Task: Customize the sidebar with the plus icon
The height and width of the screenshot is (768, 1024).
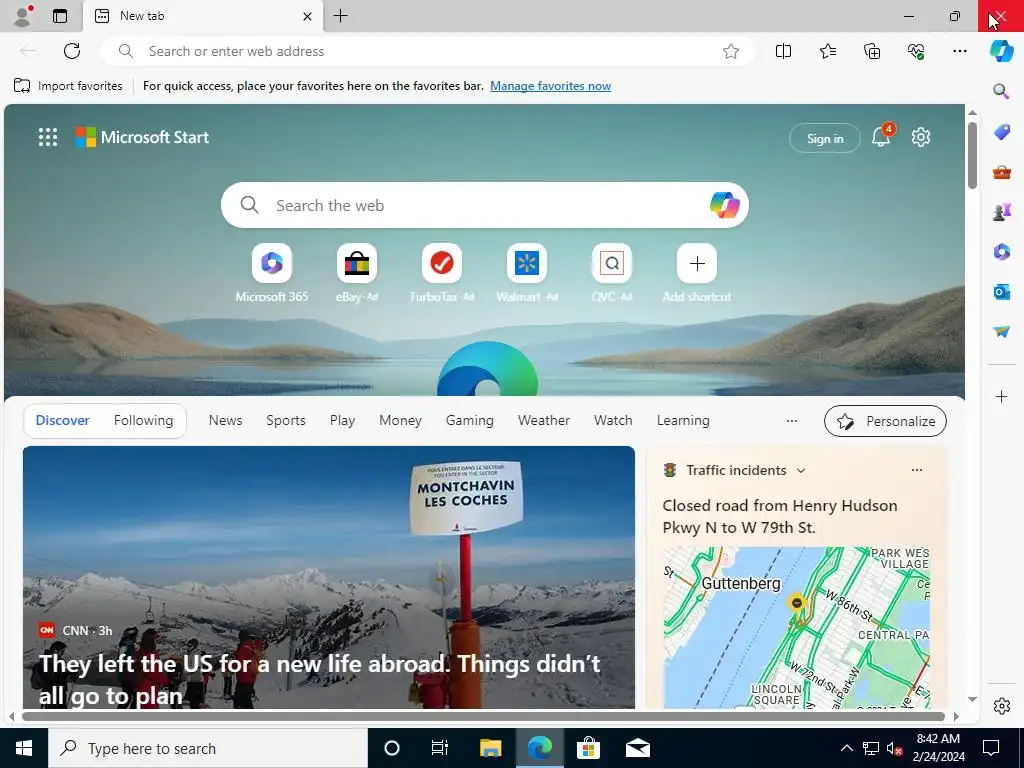Action: [x=1001, y=396]
